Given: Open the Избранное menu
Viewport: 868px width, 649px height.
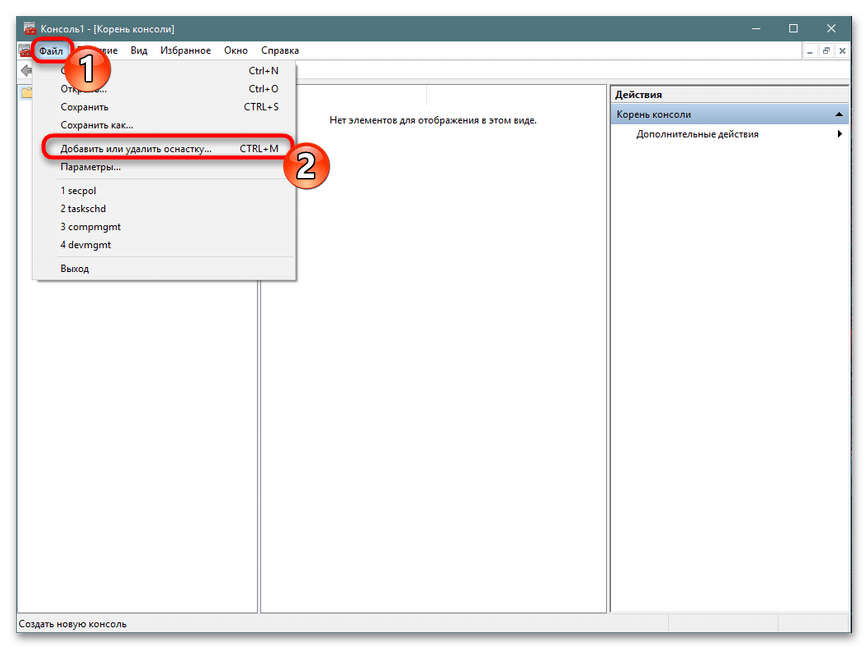Looking at the screenshot, I should point(185,50).
